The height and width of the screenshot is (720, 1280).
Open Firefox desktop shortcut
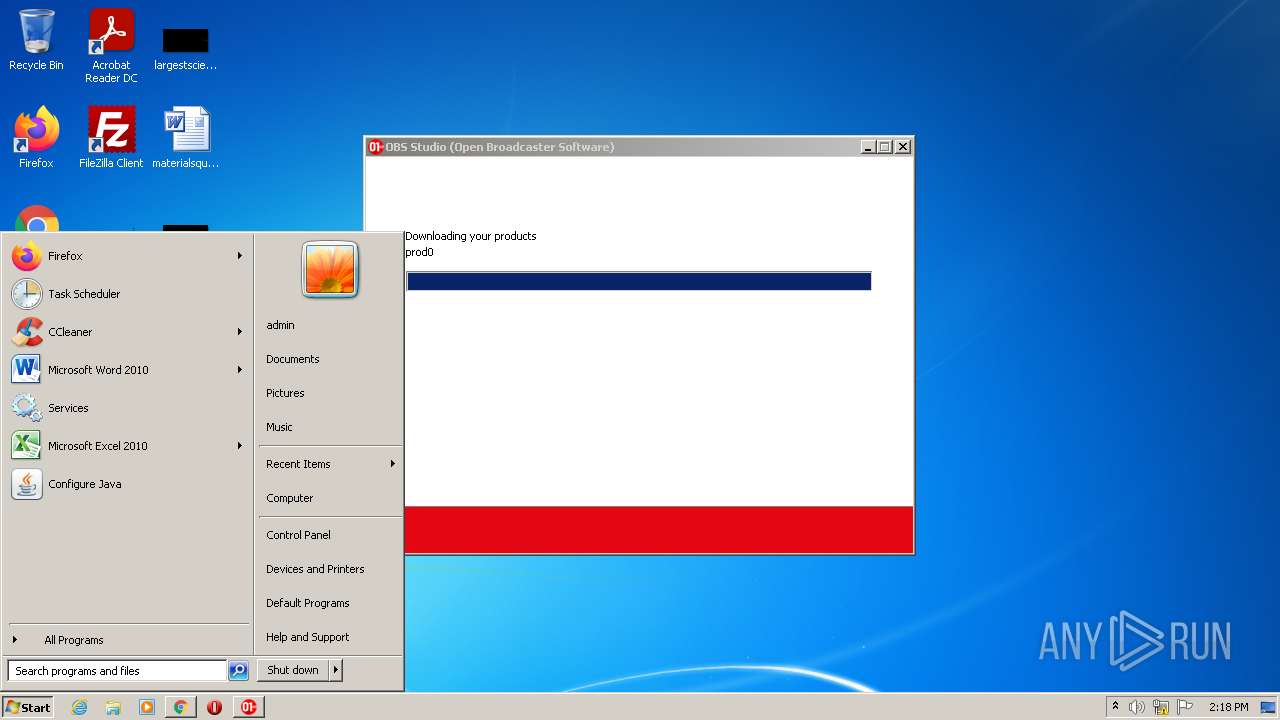tap(36, 137)
